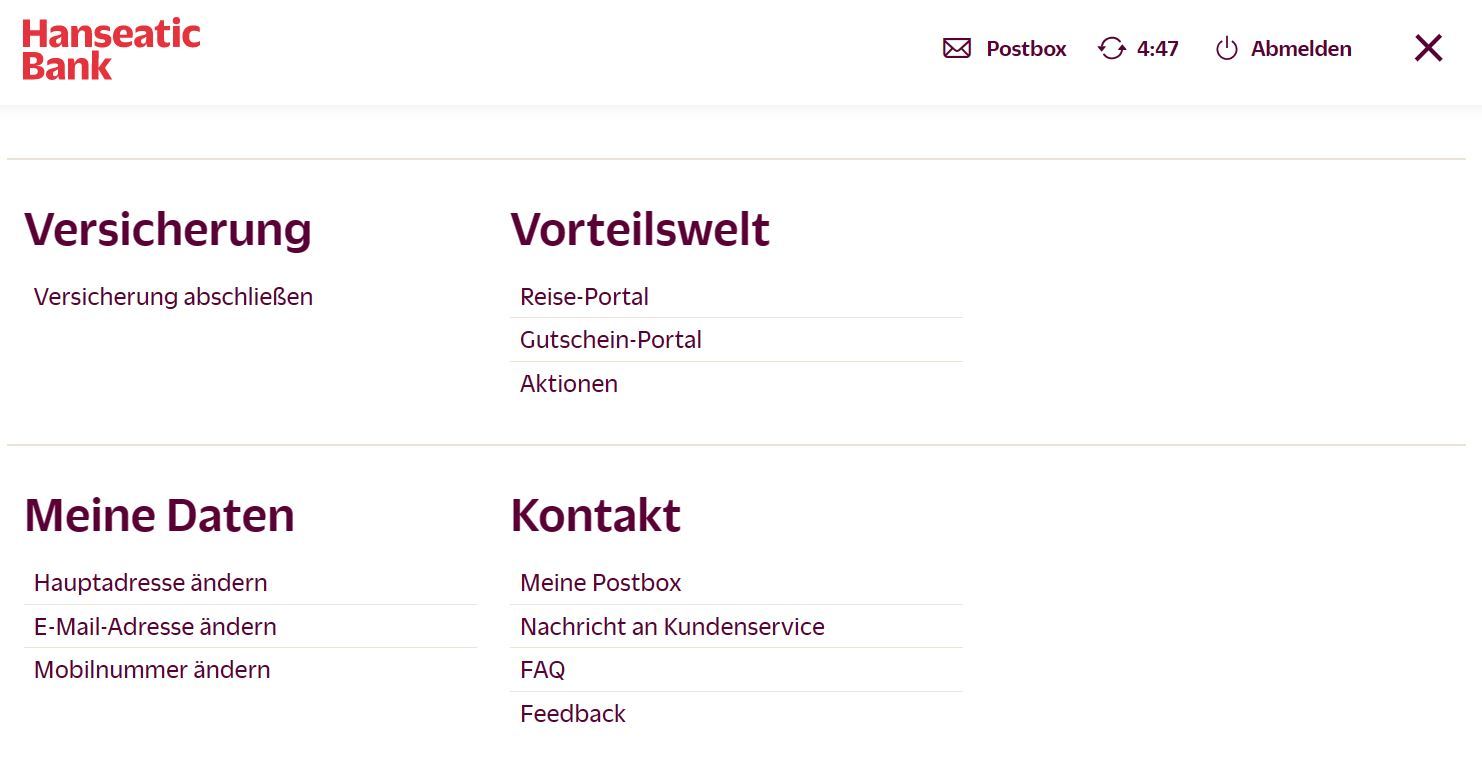Image resolution: width=1482 pixels, height=767 pixels.
Task: Open the Postbox label in header
Action: click(1026, 48)
